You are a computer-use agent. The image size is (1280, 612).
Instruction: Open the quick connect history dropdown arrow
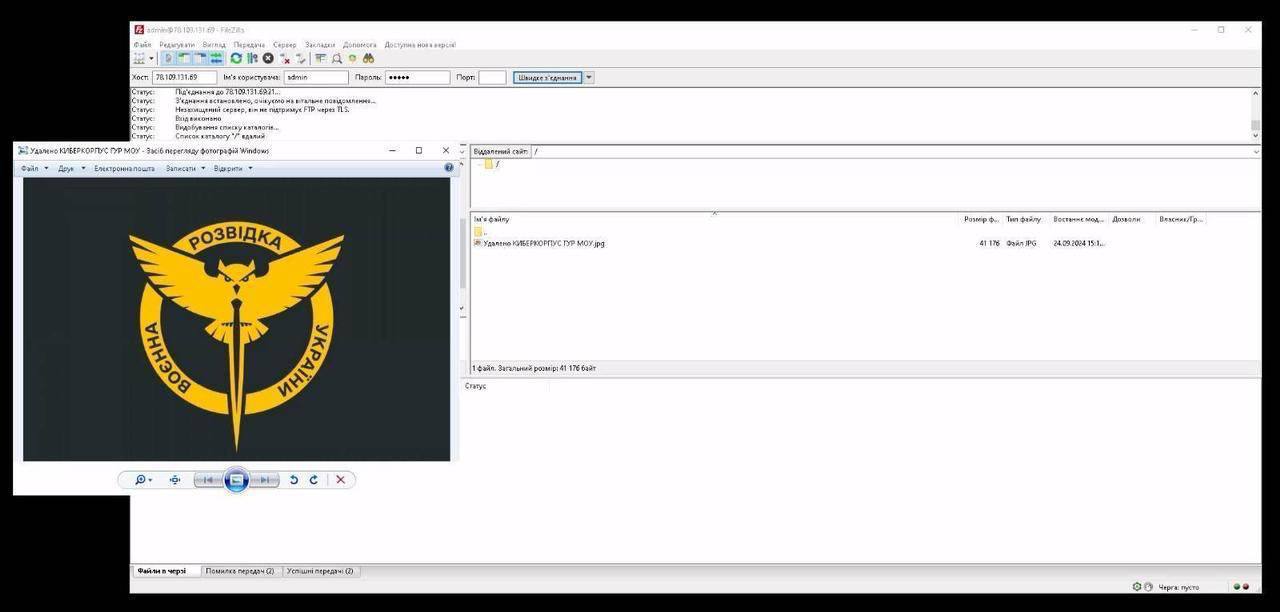click(589, 77)
